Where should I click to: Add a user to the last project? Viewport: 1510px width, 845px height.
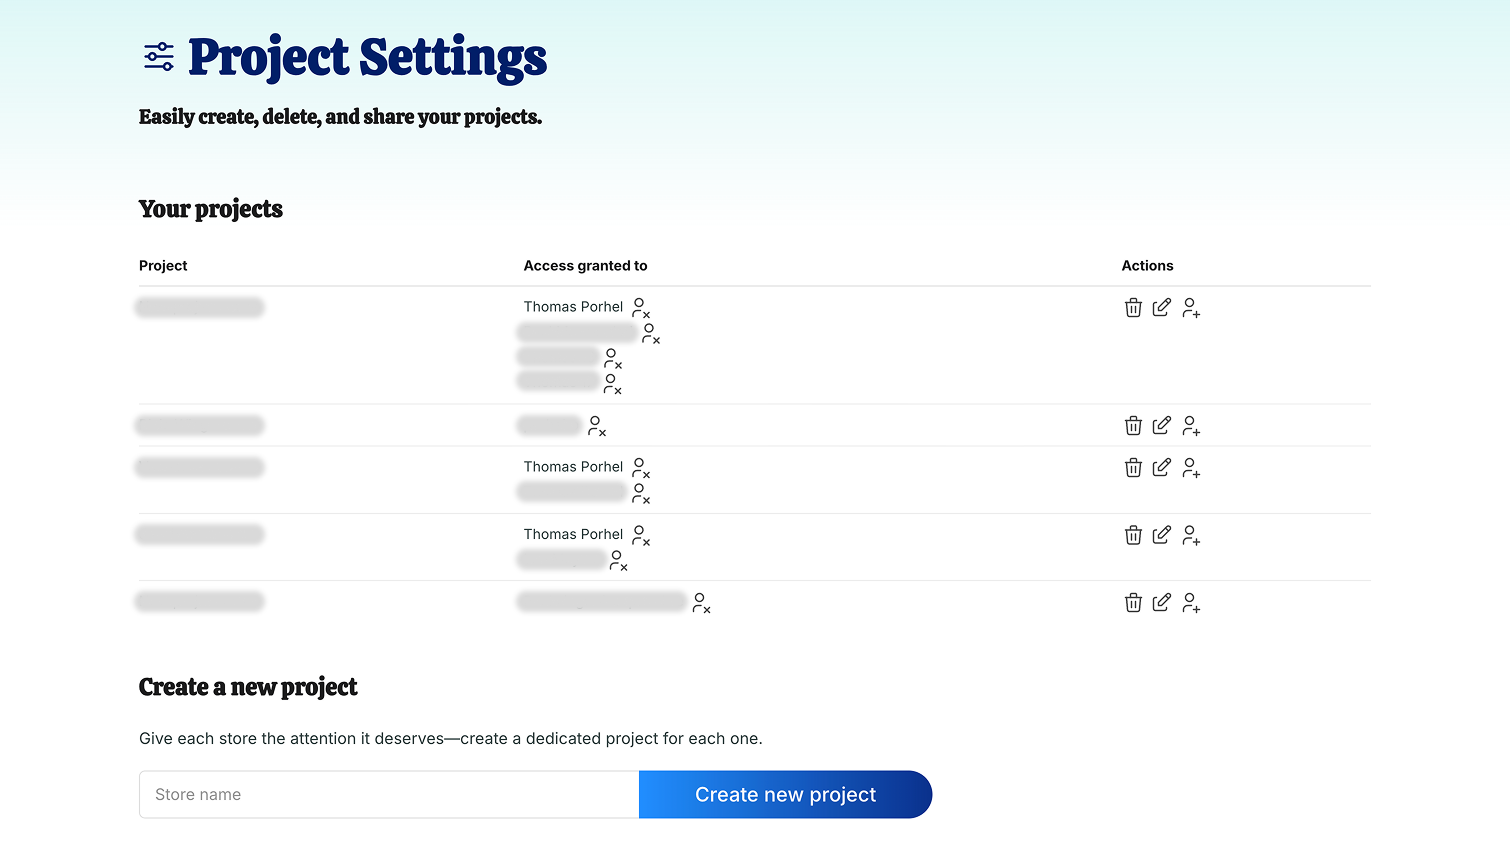click(x=1191, y=603)
